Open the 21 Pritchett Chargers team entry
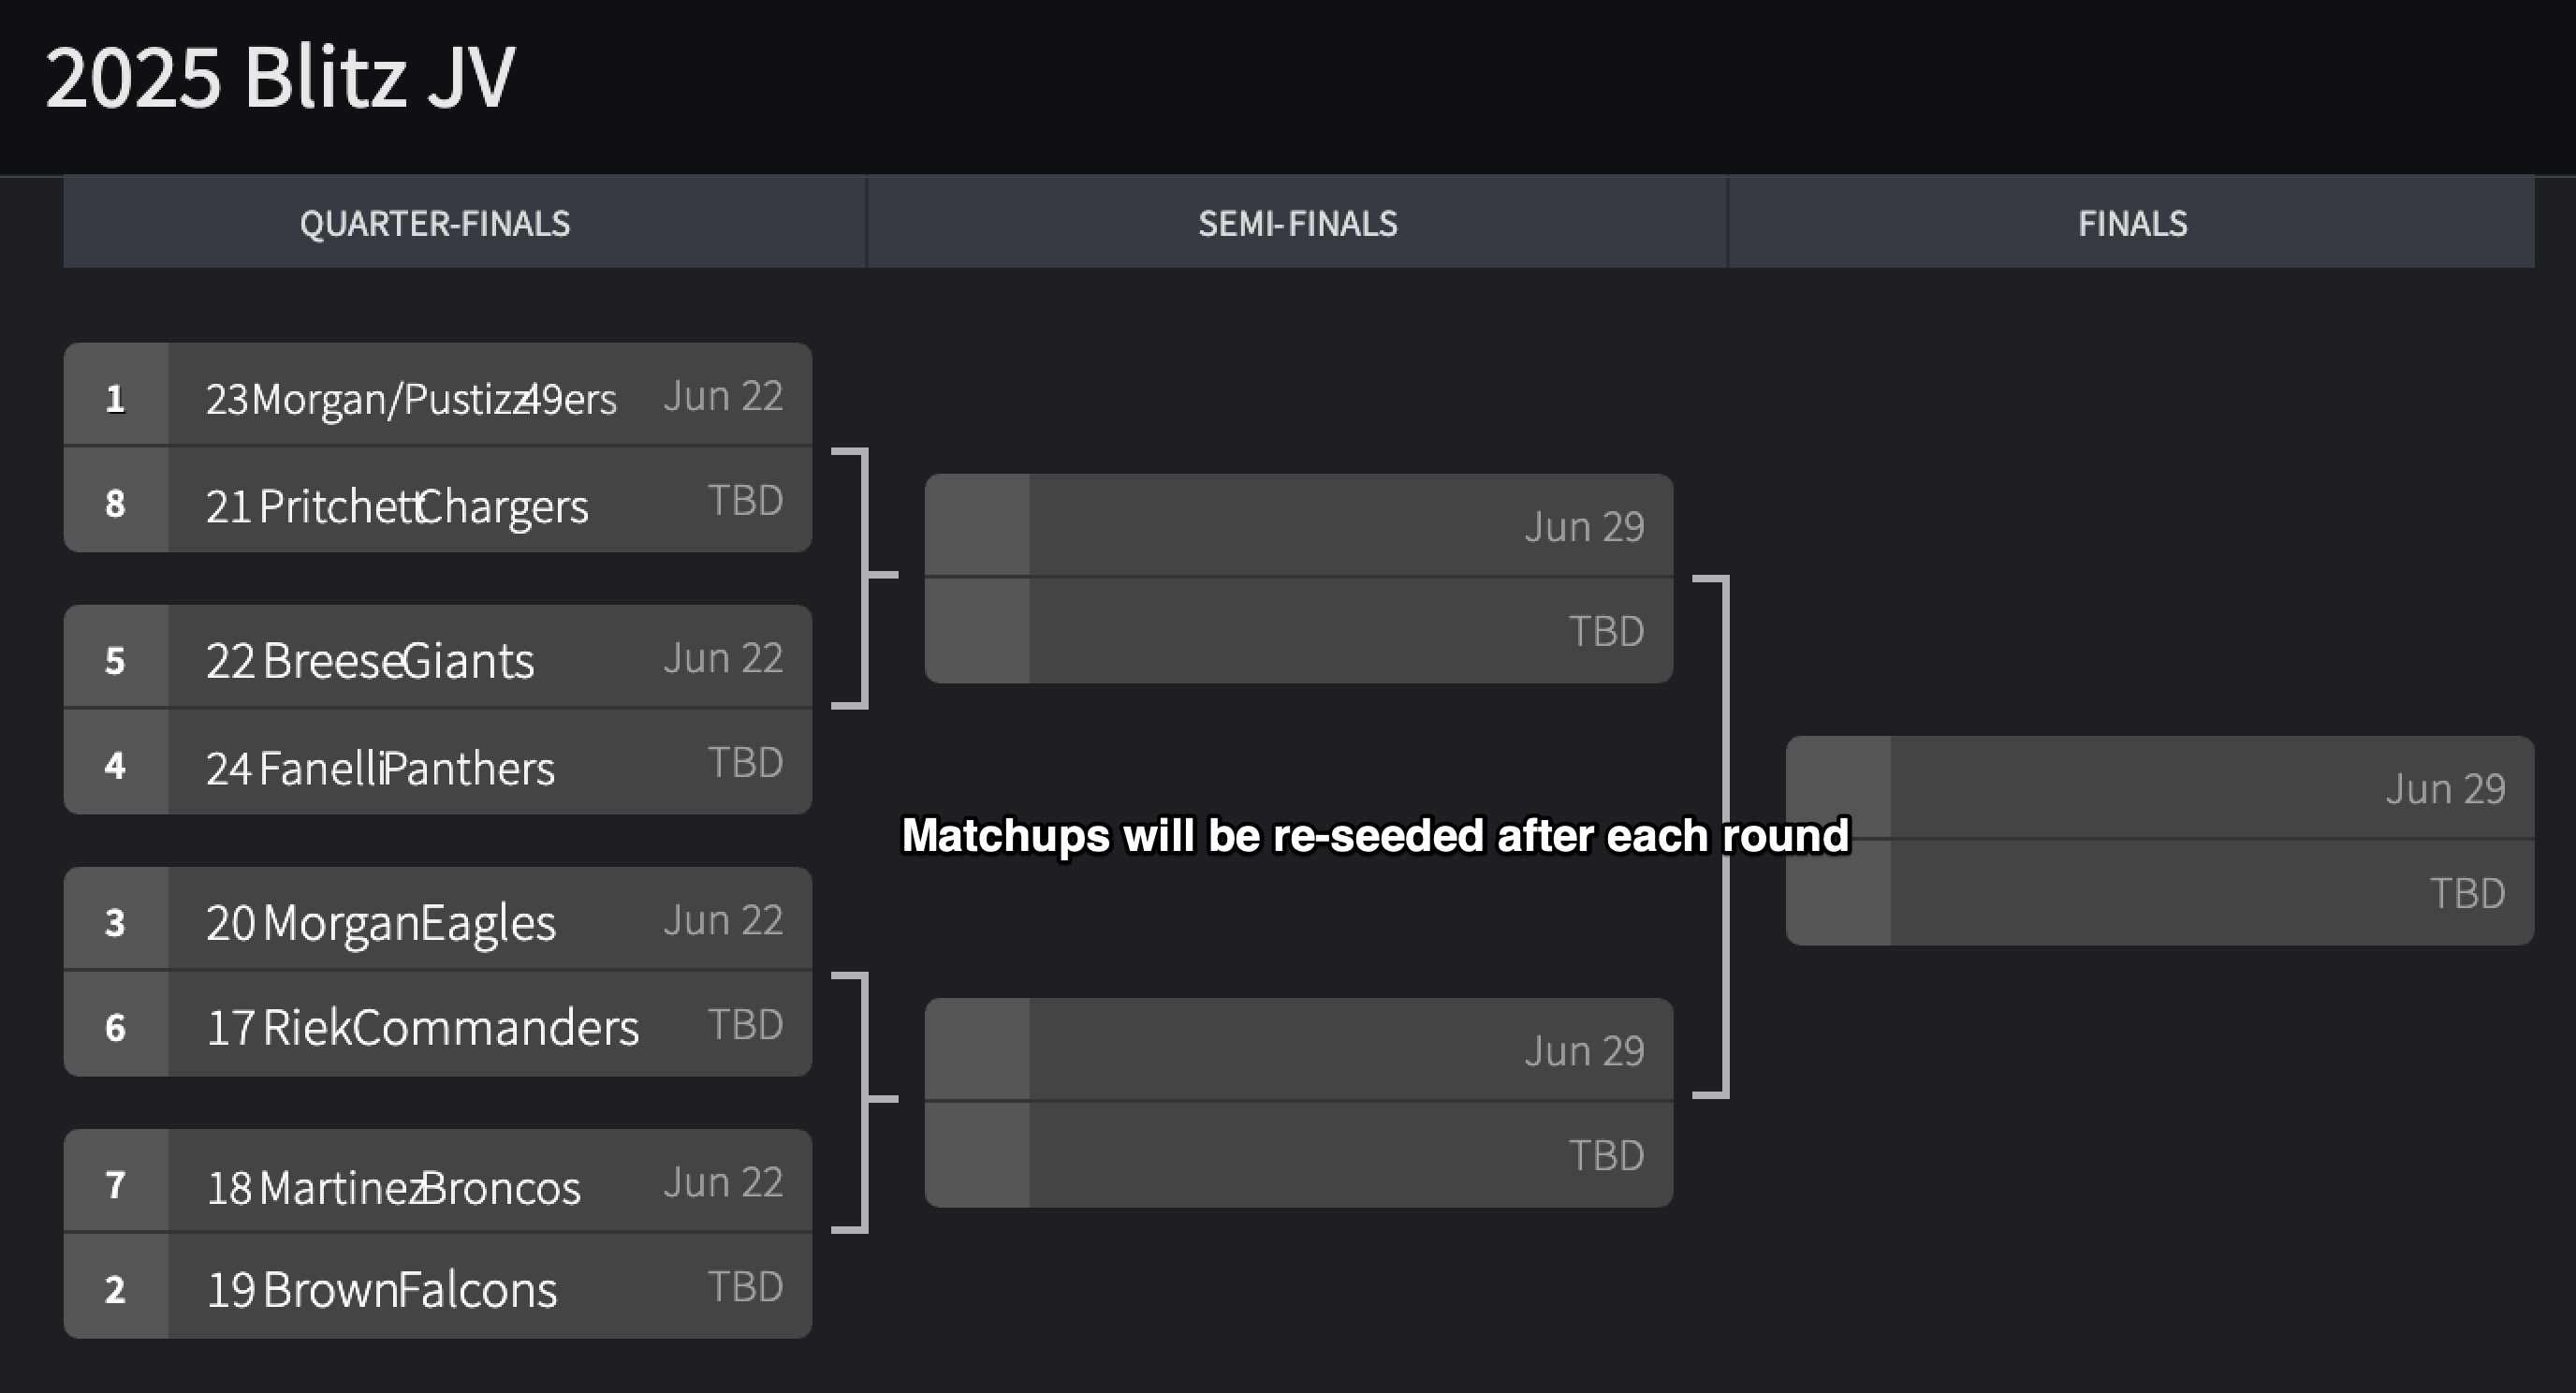The height and width of the screenshot is (1393, 2576). pyautogui.click(x=397, y=505)
